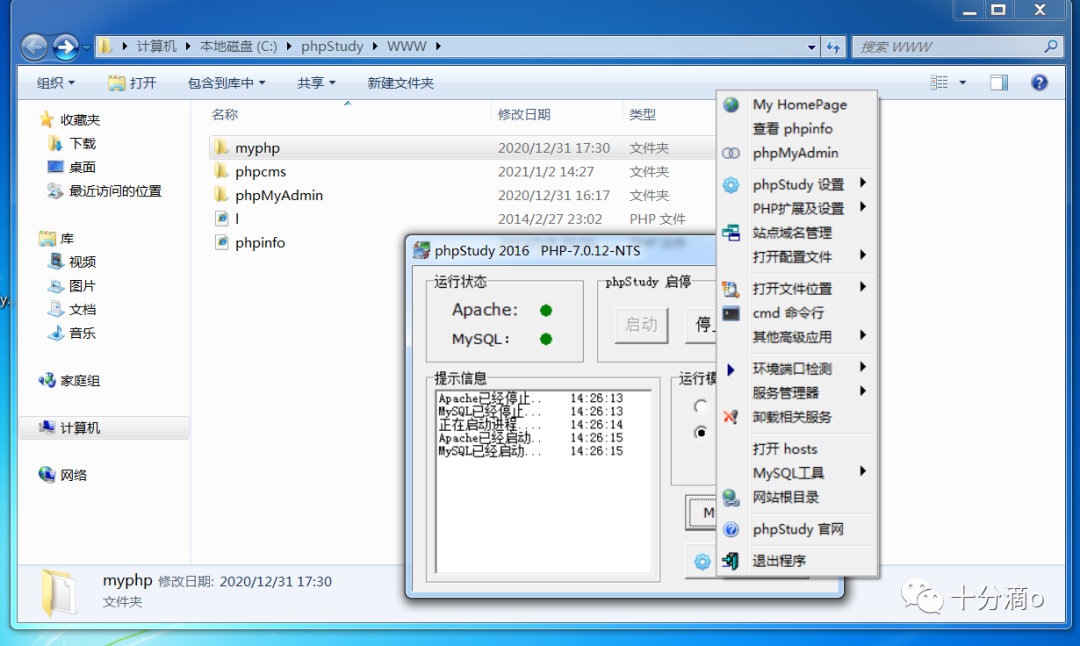Expand the 环境端口检测 submenu arrow
This screenshot has width=1080, height=646.
tap(862, 367)
